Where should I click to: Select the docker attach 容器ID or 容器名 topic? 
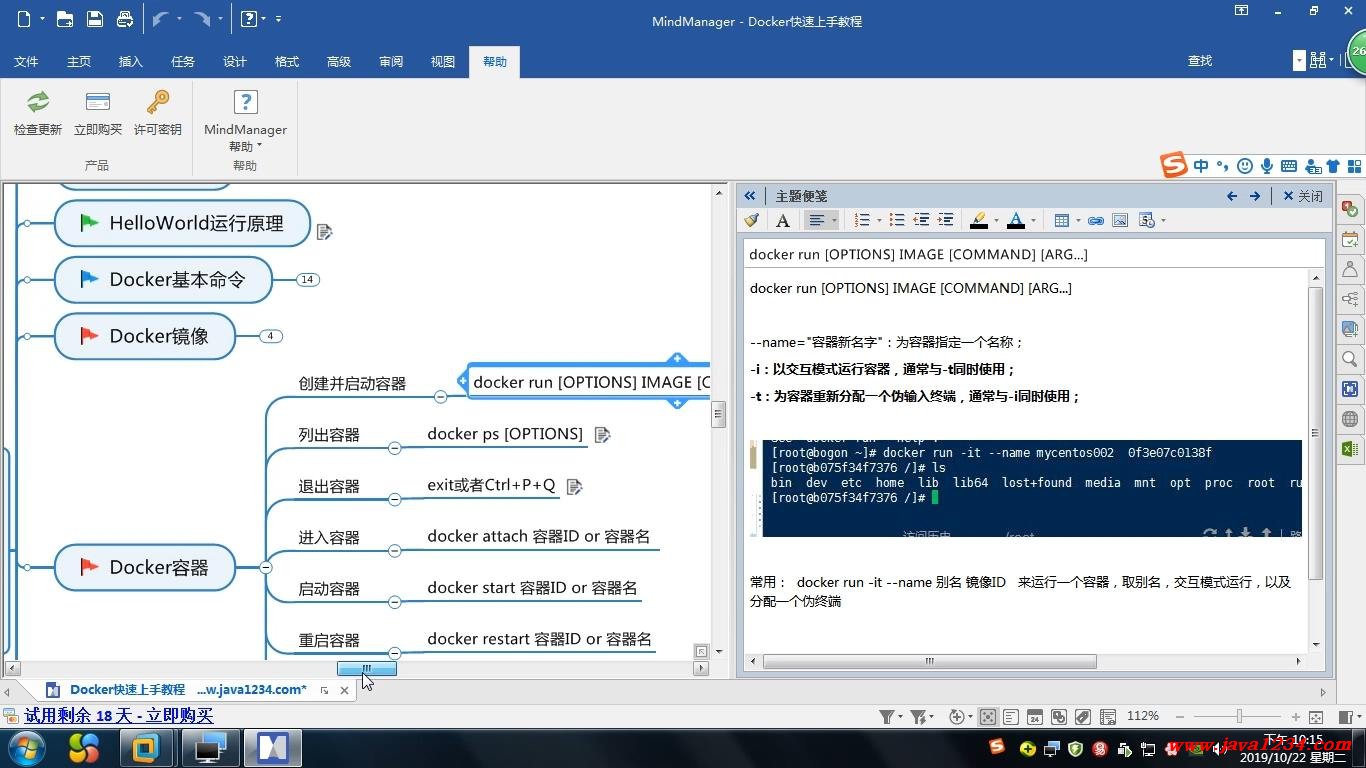(x=539, y=536)
